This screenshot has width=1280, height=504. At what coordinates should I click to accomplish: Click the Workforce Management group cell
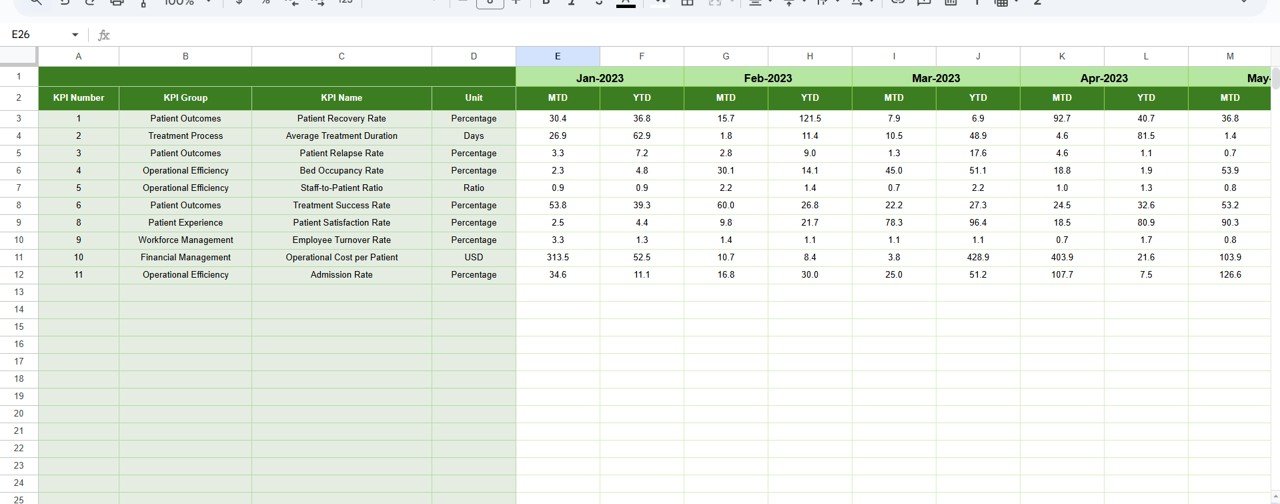[x=185, y=240]
